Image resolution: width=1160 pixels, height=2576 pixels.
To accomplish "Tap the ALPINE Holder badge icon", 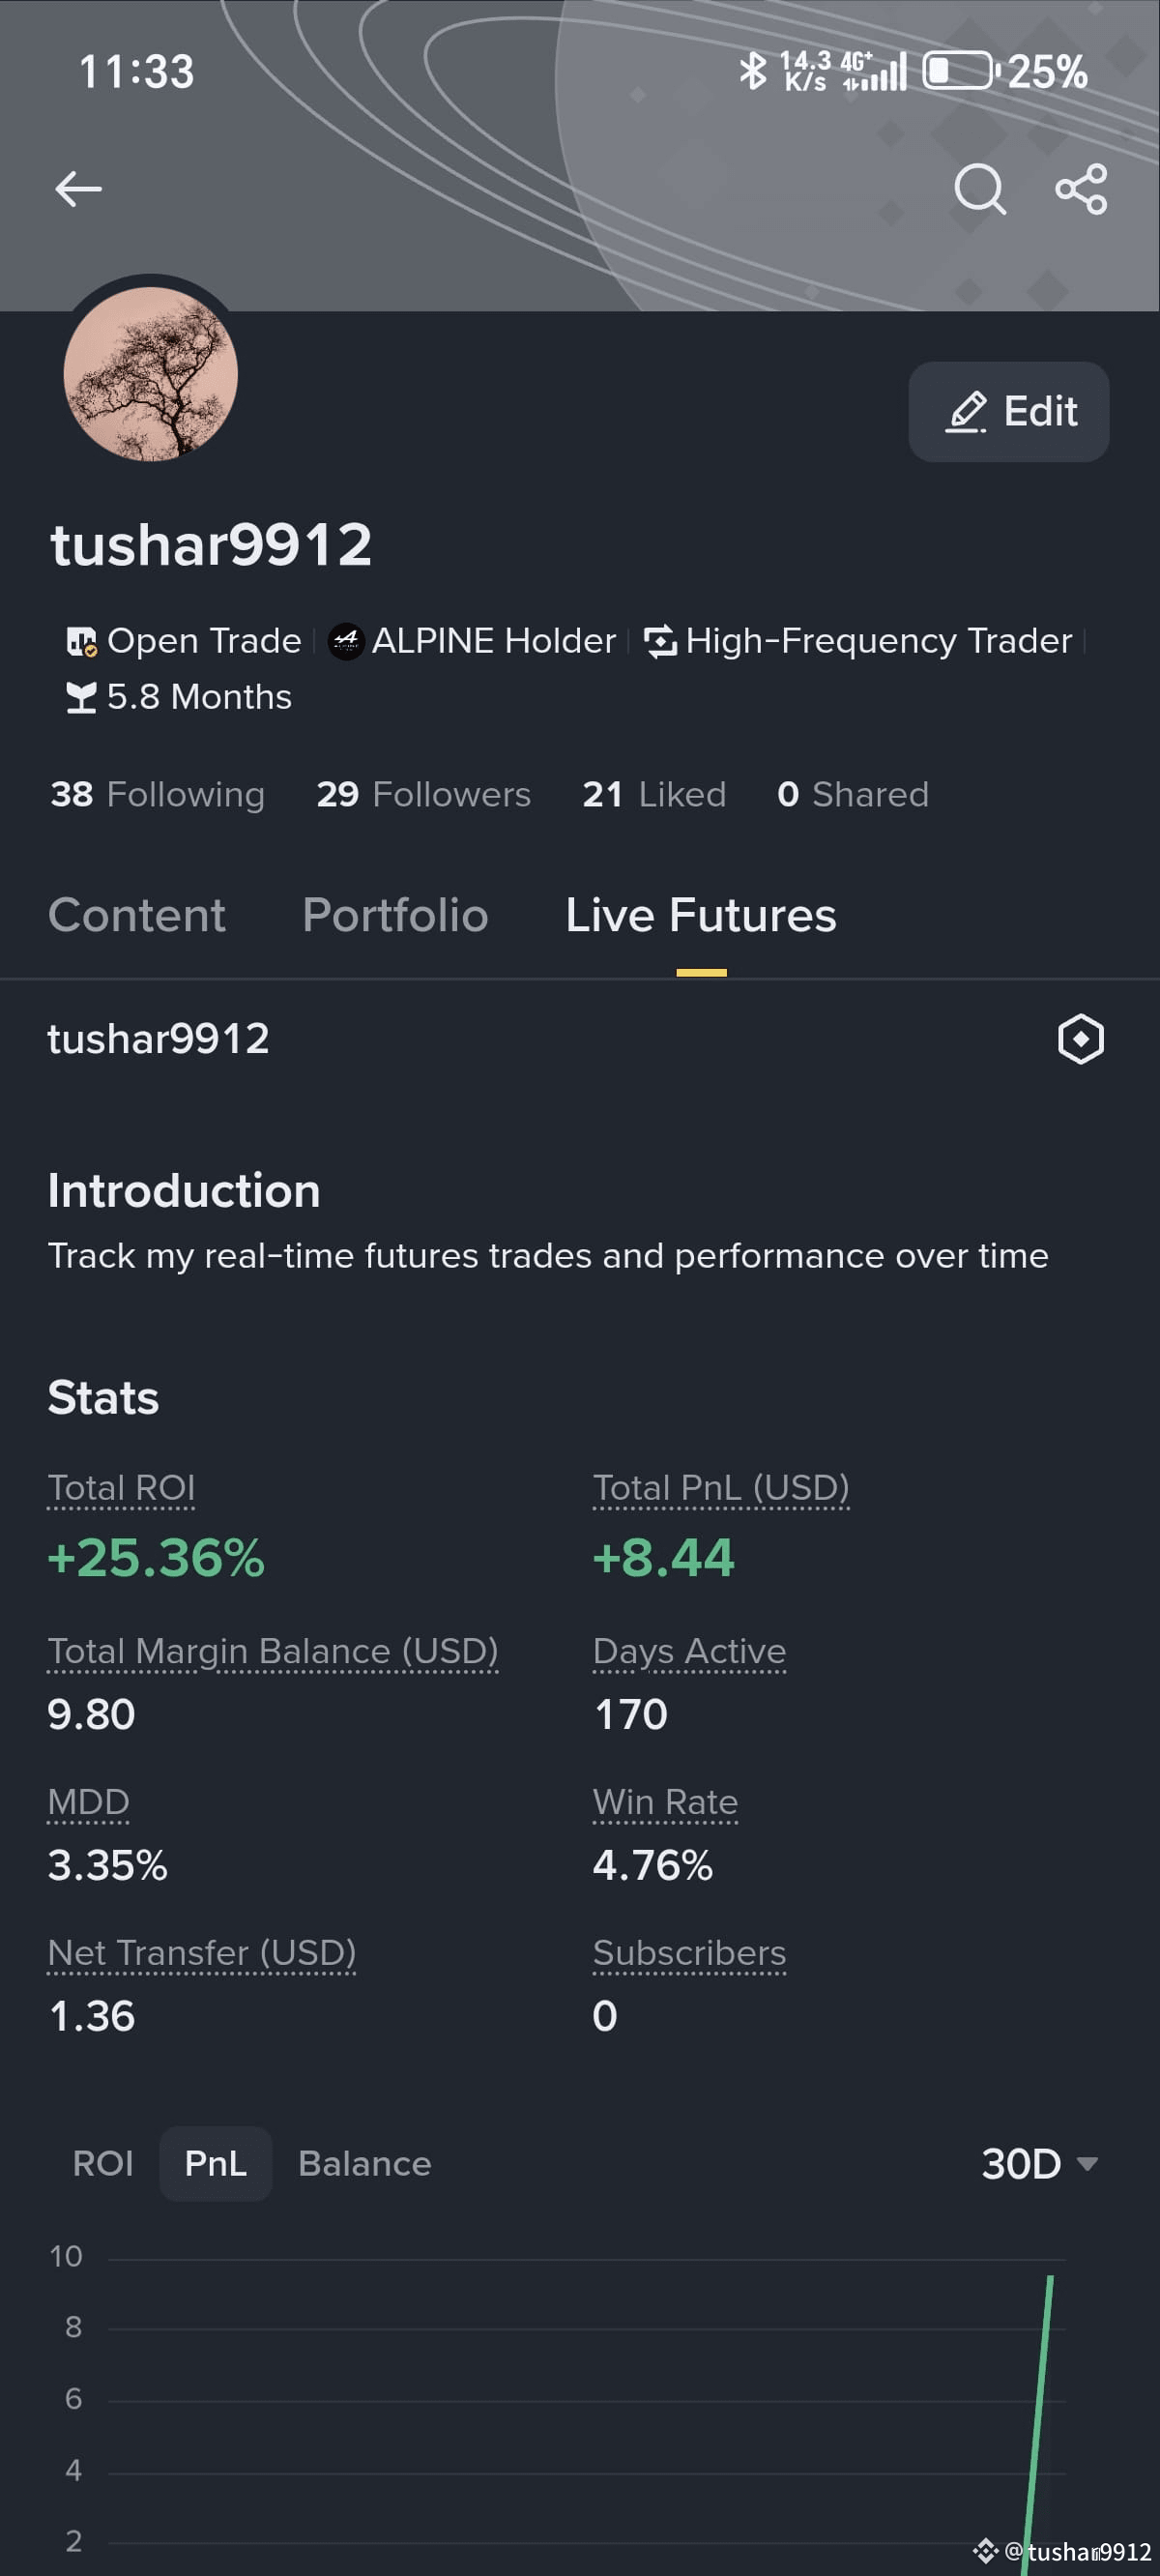I will [346, 641].
